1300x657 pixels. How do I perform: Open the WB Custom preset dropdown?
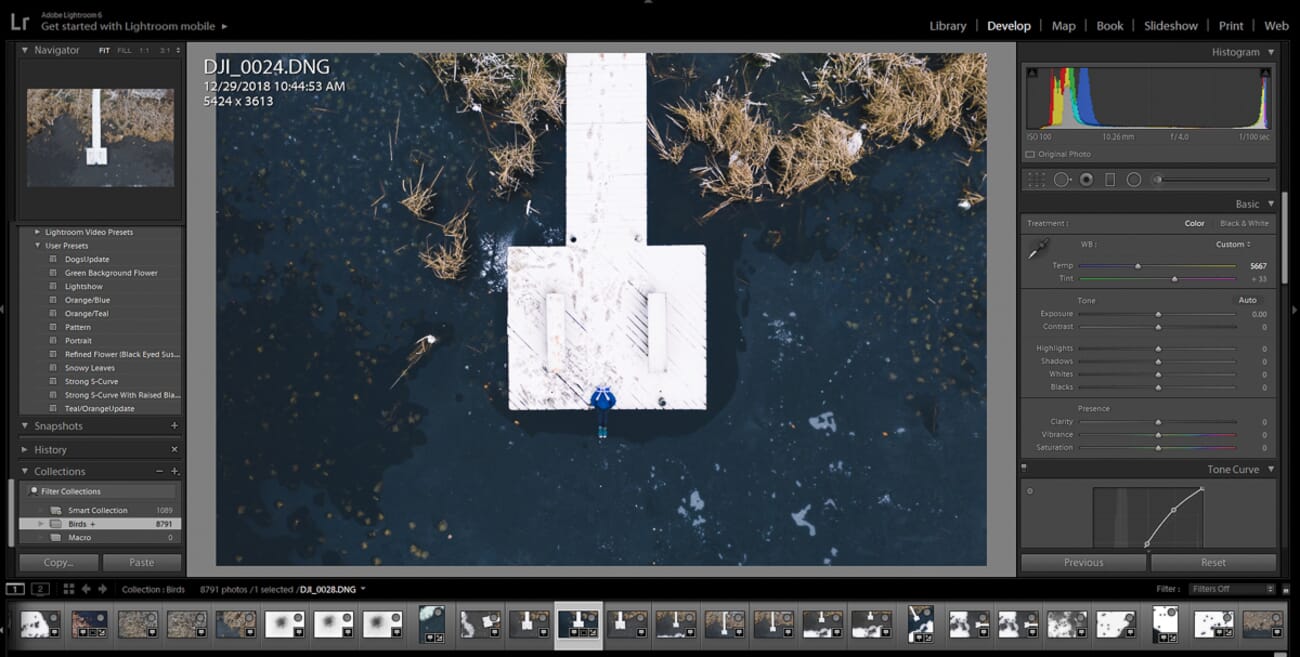click(x=1233, y=244)
